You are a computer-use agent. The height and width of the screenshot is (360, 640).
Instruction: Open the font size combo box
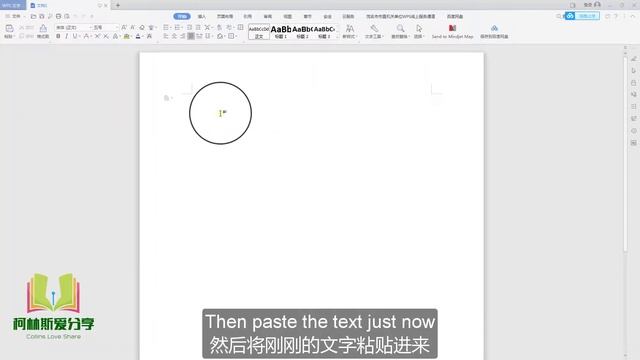coord(105,27)
